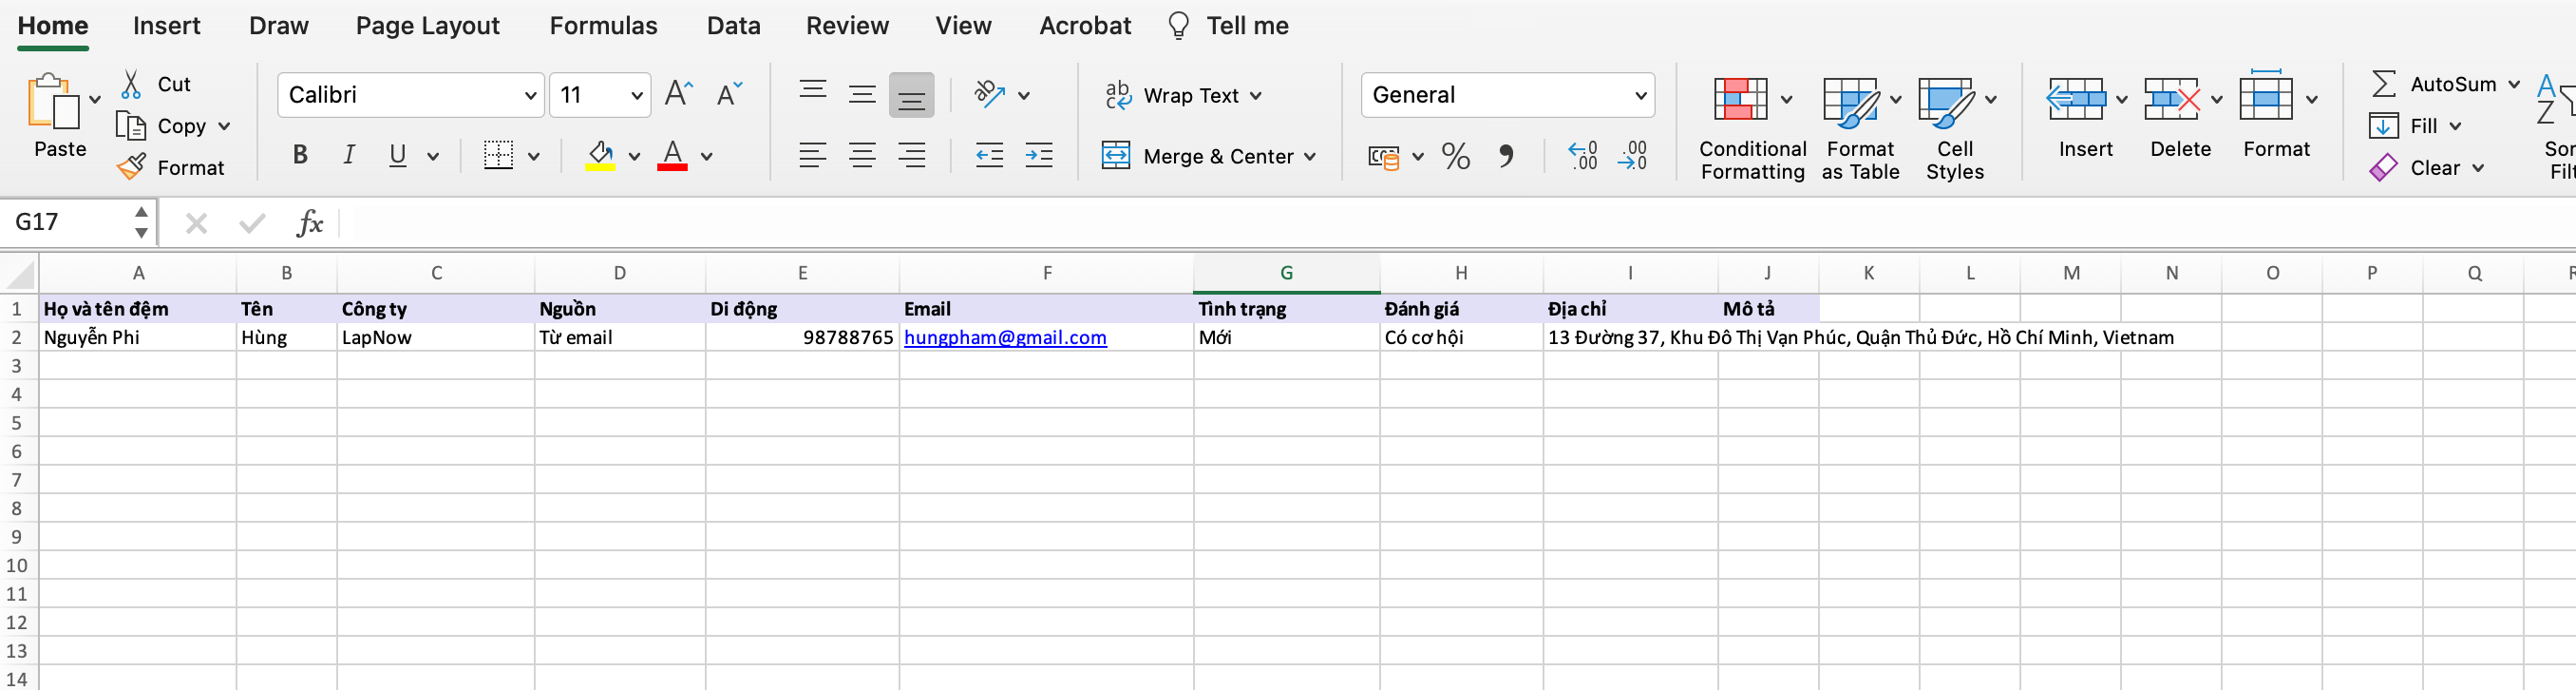Image resolution: width=2576 pixels, height=690 pixels.
Task: Toggle center horizontal alignment
Action: click(x=861, y=156)
